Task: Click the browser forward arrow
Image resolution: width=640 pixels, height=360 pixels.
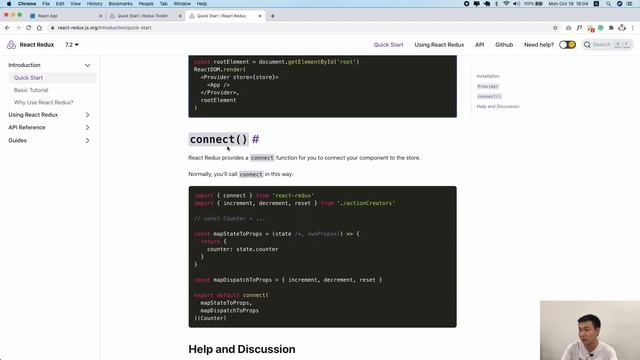Action: click(x=18, y=28)
